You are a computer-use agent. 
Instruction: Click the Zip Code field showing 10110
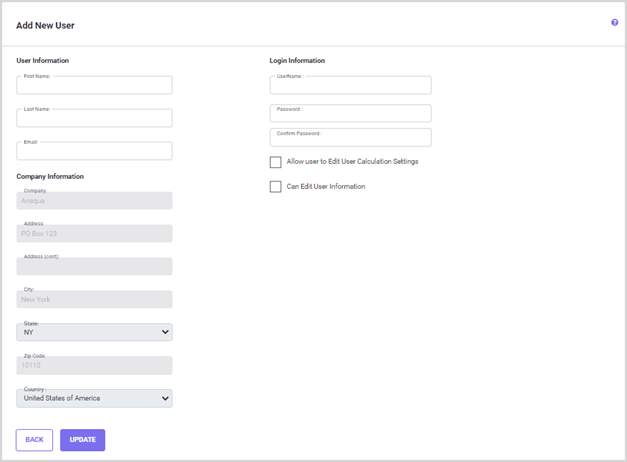point(94,366)
